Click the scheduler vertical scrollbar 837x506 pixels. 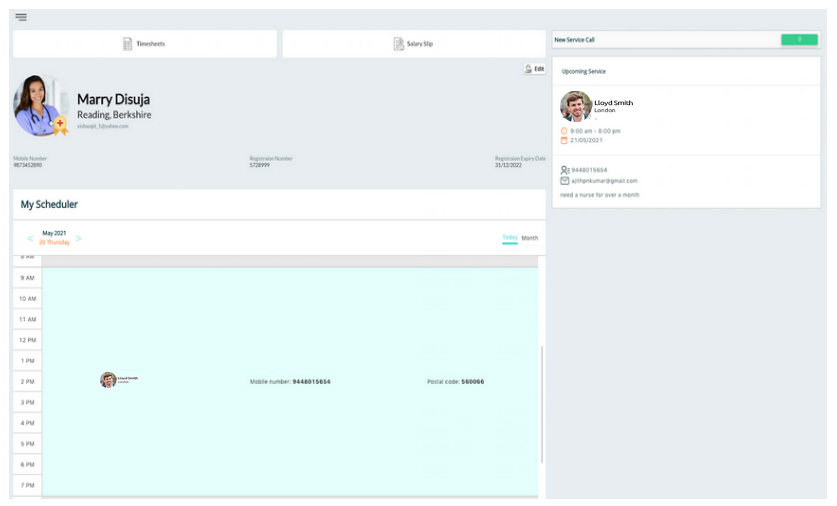pos(542,403)
